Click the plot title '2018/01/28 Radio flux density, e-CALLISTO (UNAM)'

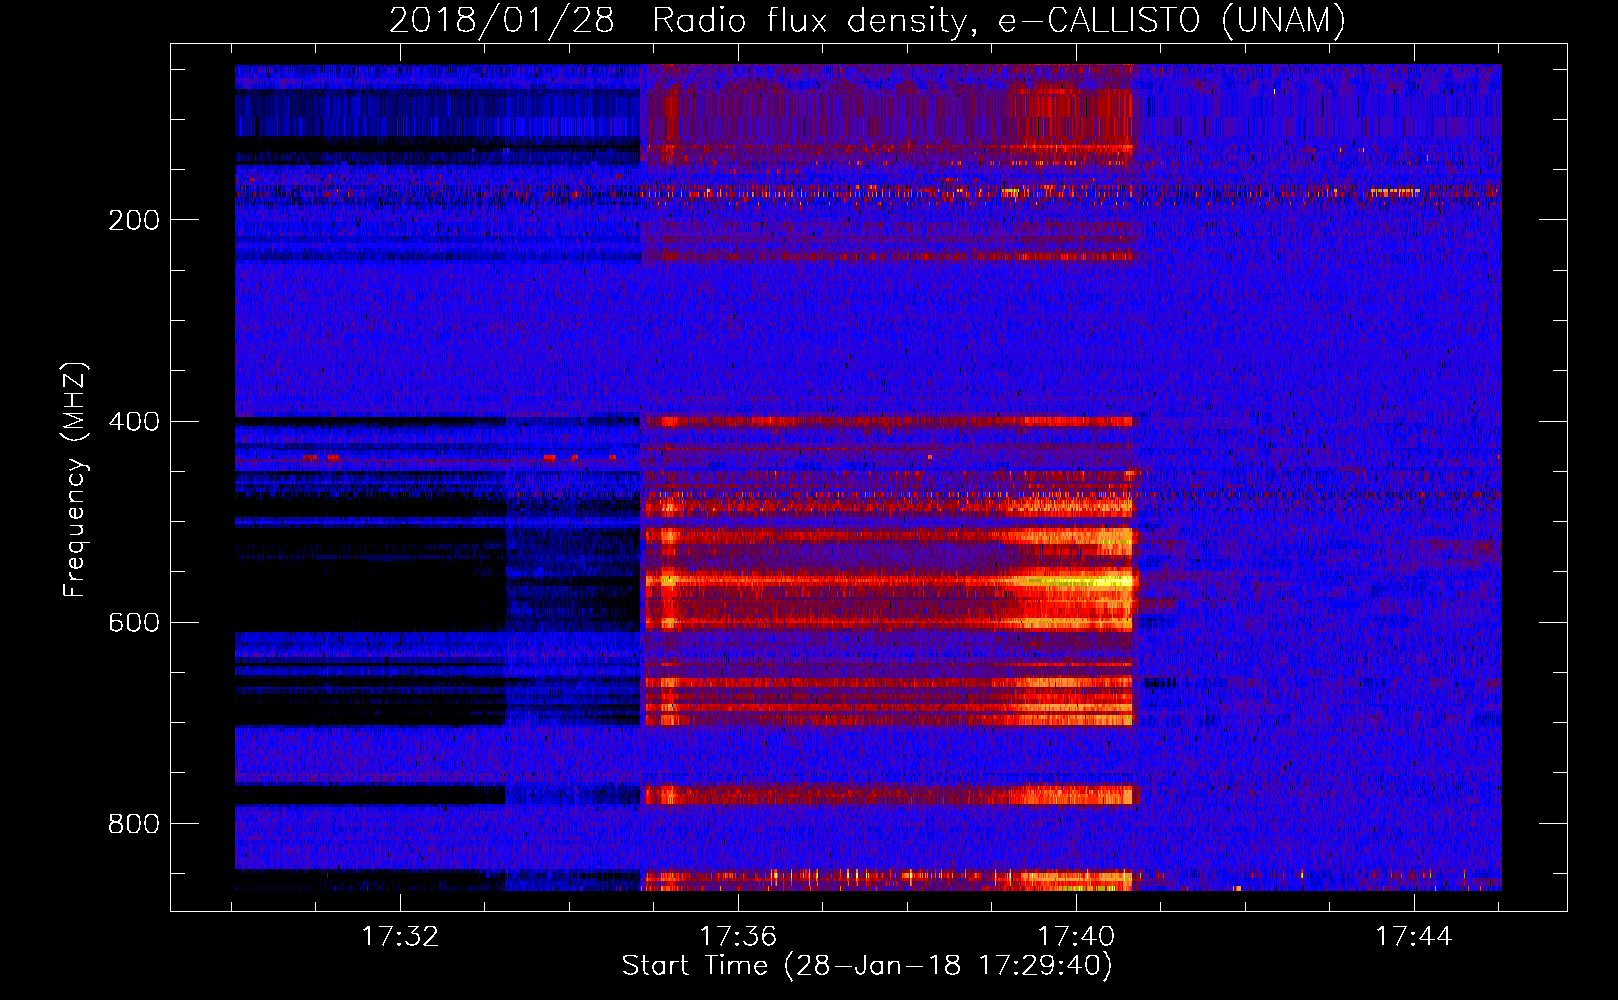click(867, 20)
